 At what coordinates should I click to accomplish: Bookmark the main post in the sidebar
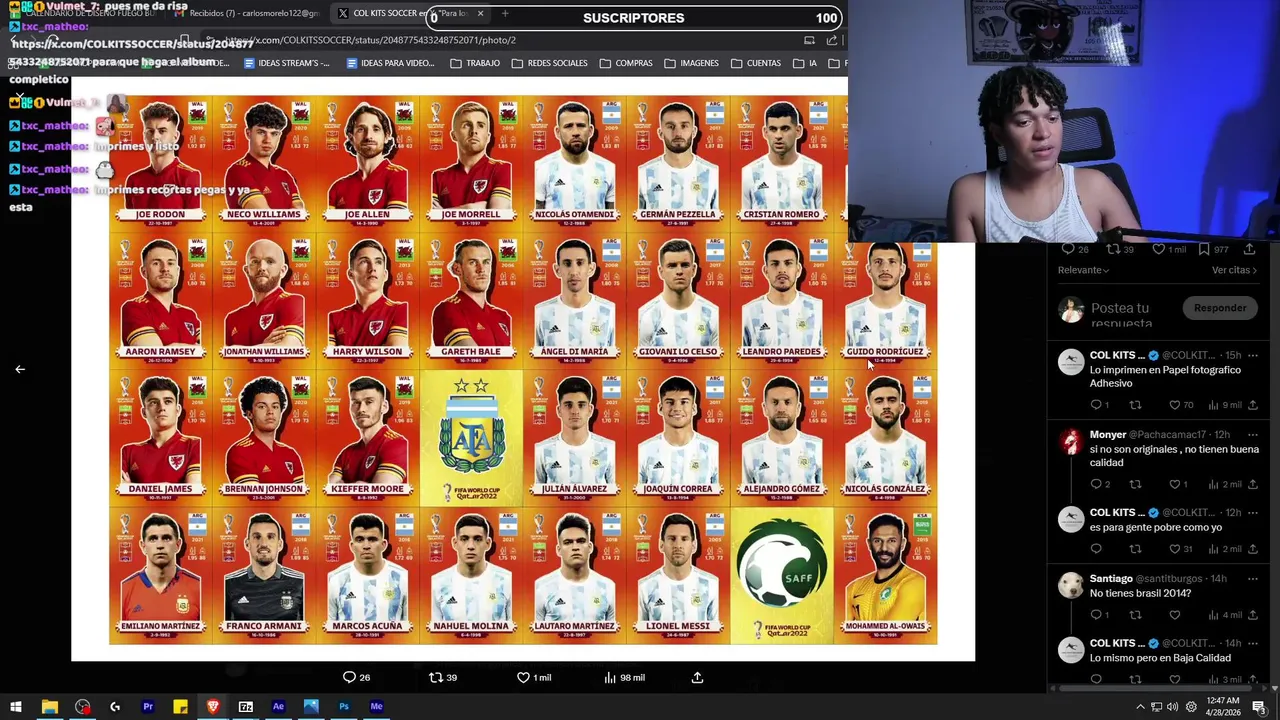coord(1205,249)
